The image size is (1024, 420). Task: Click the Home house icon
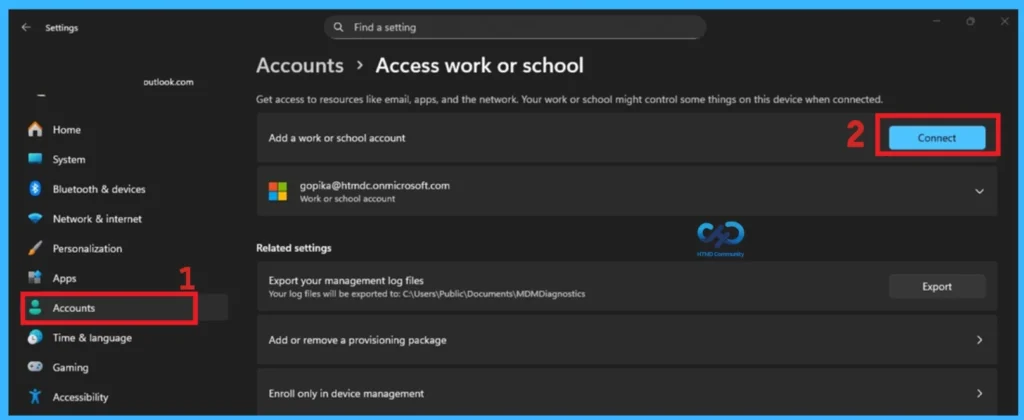(35, 129)
